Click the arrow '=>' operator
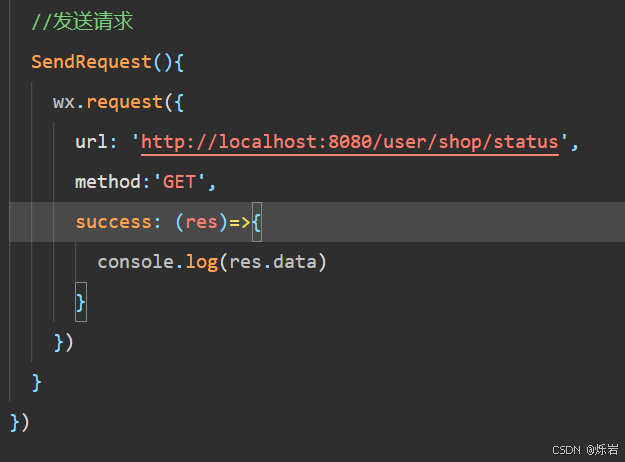 [240, 222]
